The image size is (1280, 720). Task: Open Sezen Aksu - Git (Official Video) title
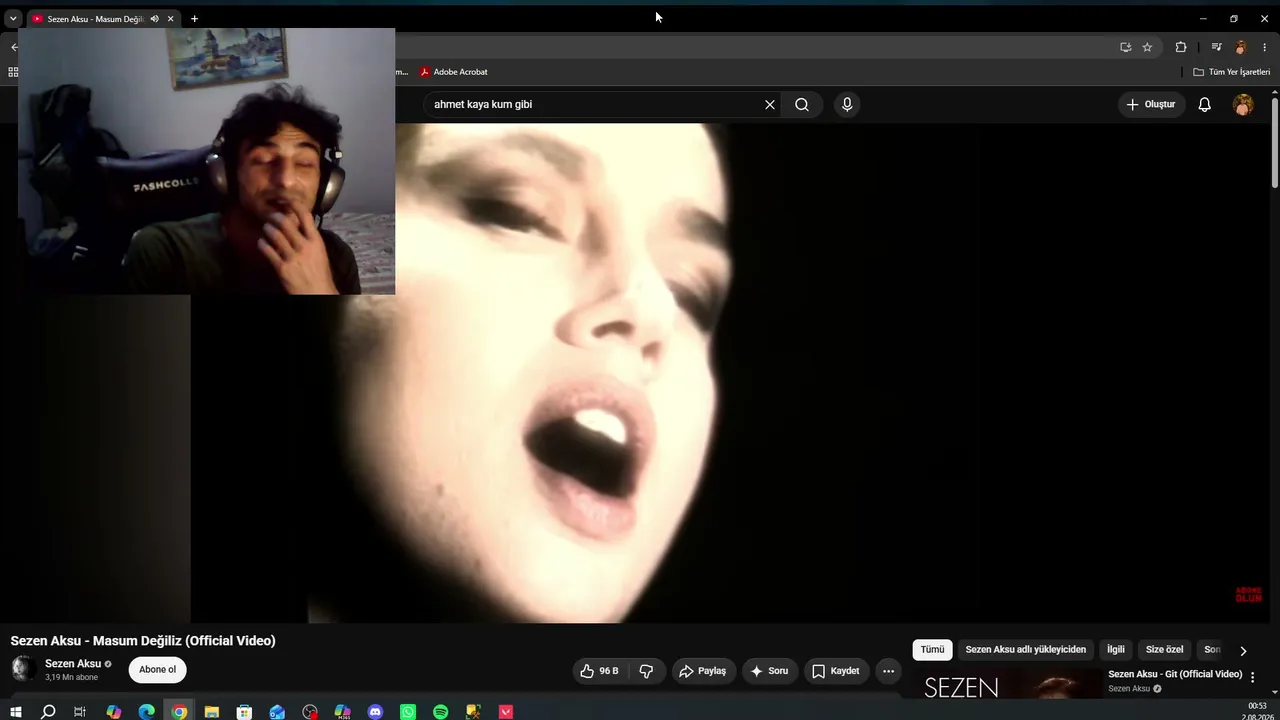1175,674
